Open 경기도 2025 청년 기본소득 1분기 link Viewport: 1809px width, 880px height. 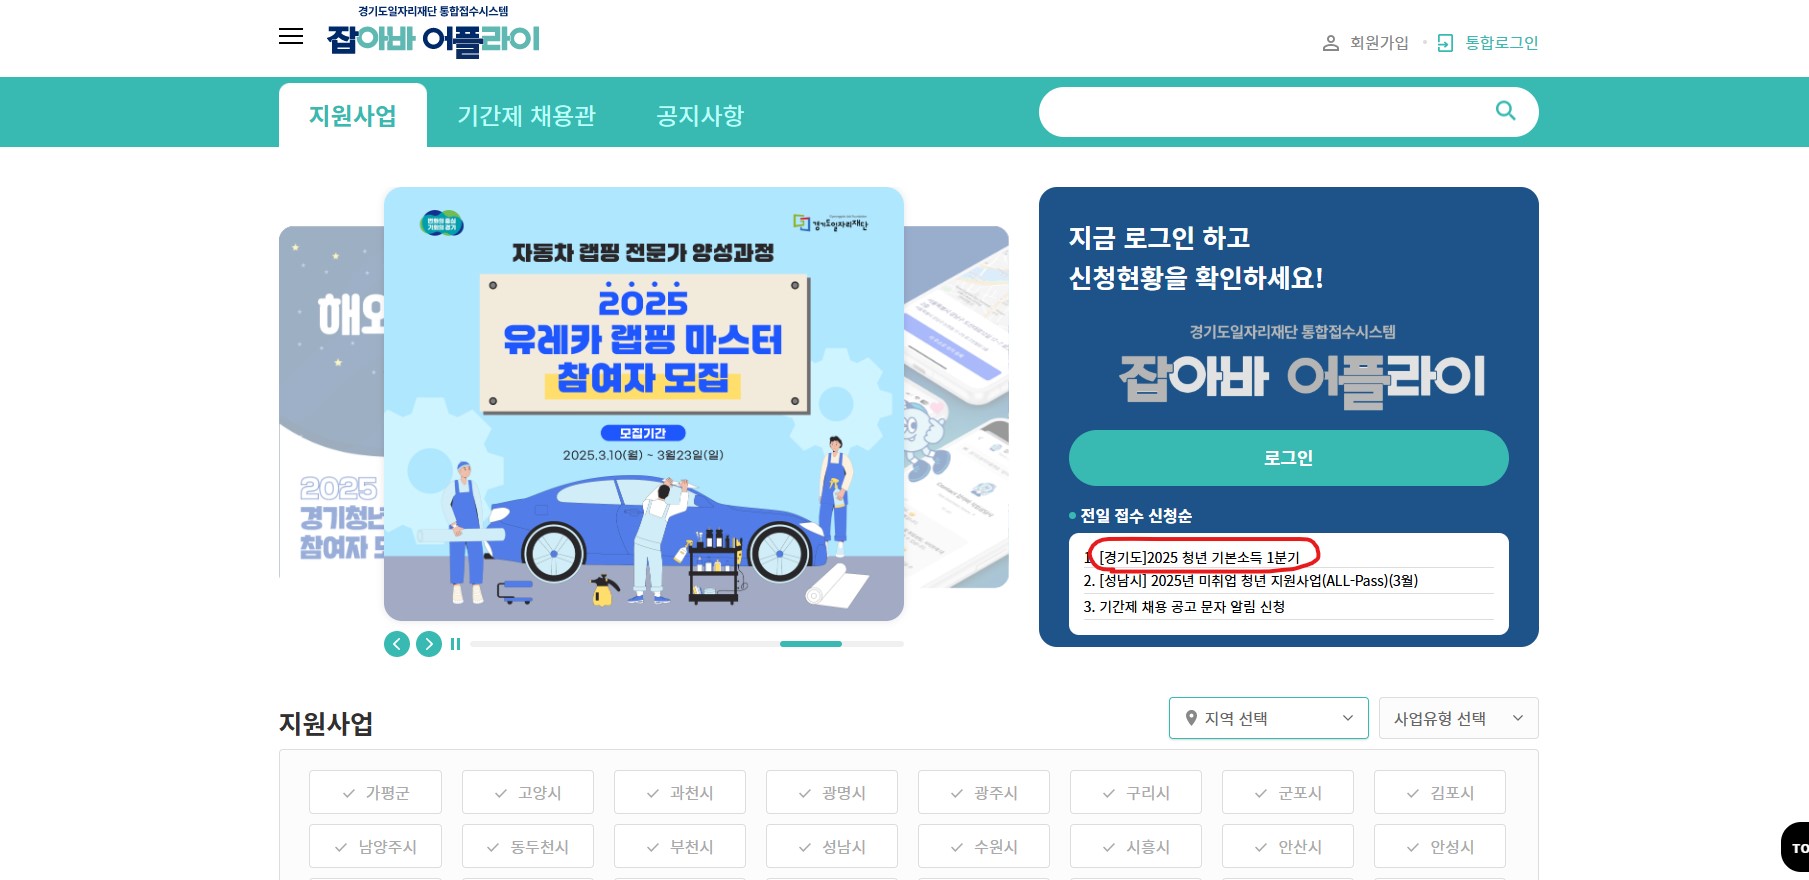tap(1199, 557)
